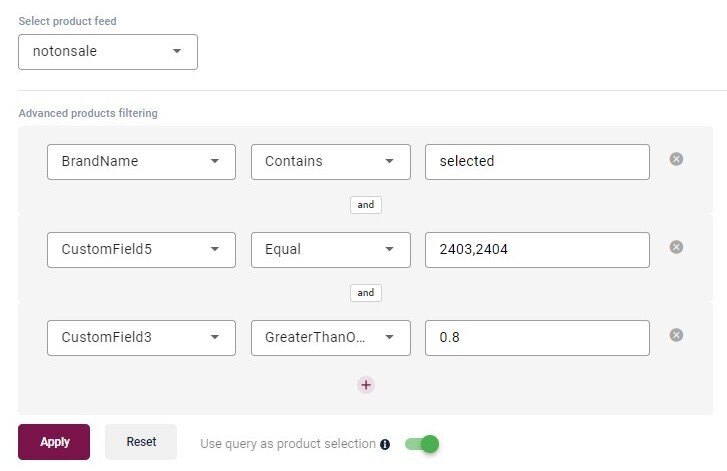This screenshot has width=727, height=471.
Task: Click the 2403,2404 value field
Action: tap(537, 250)
